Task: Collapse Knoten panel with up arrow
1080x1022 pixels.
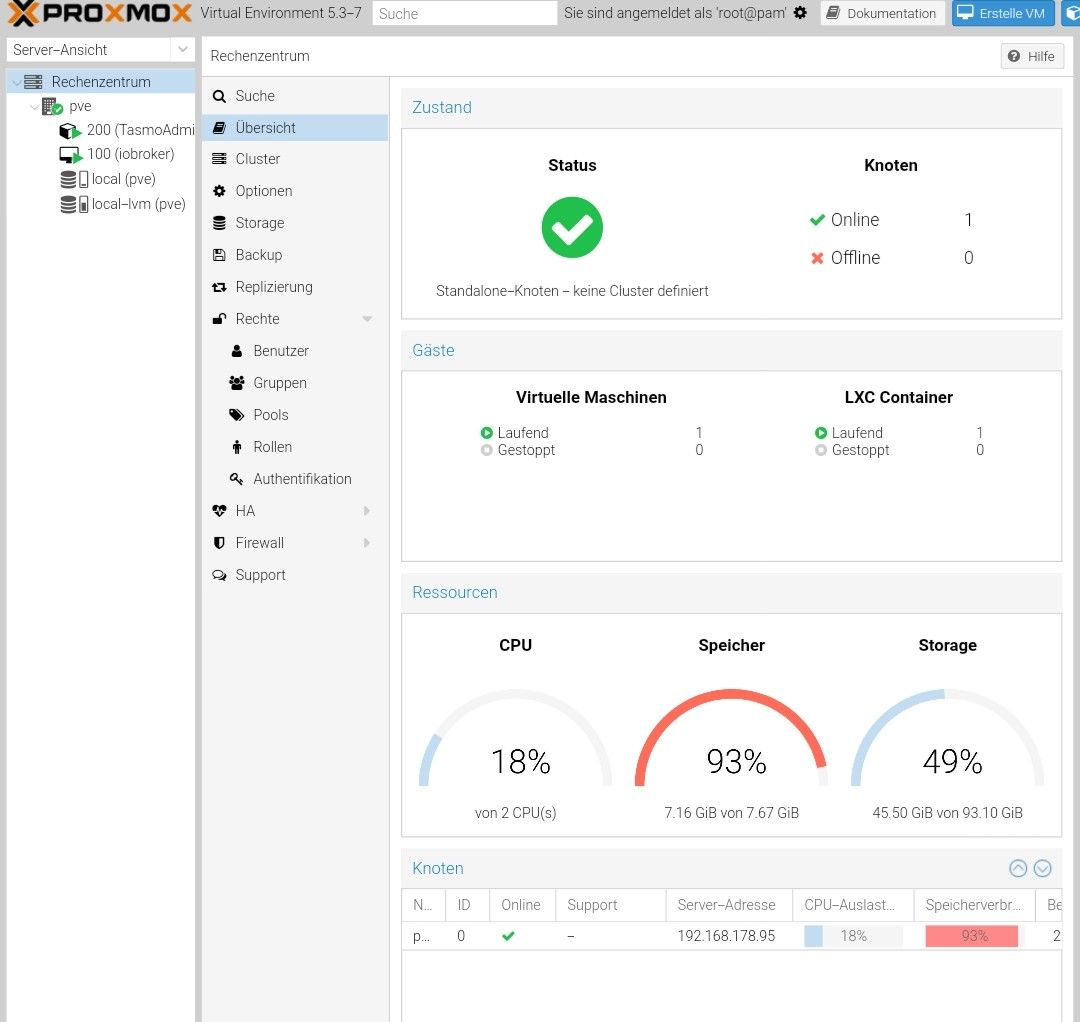Action: (x=1018, y=868)
